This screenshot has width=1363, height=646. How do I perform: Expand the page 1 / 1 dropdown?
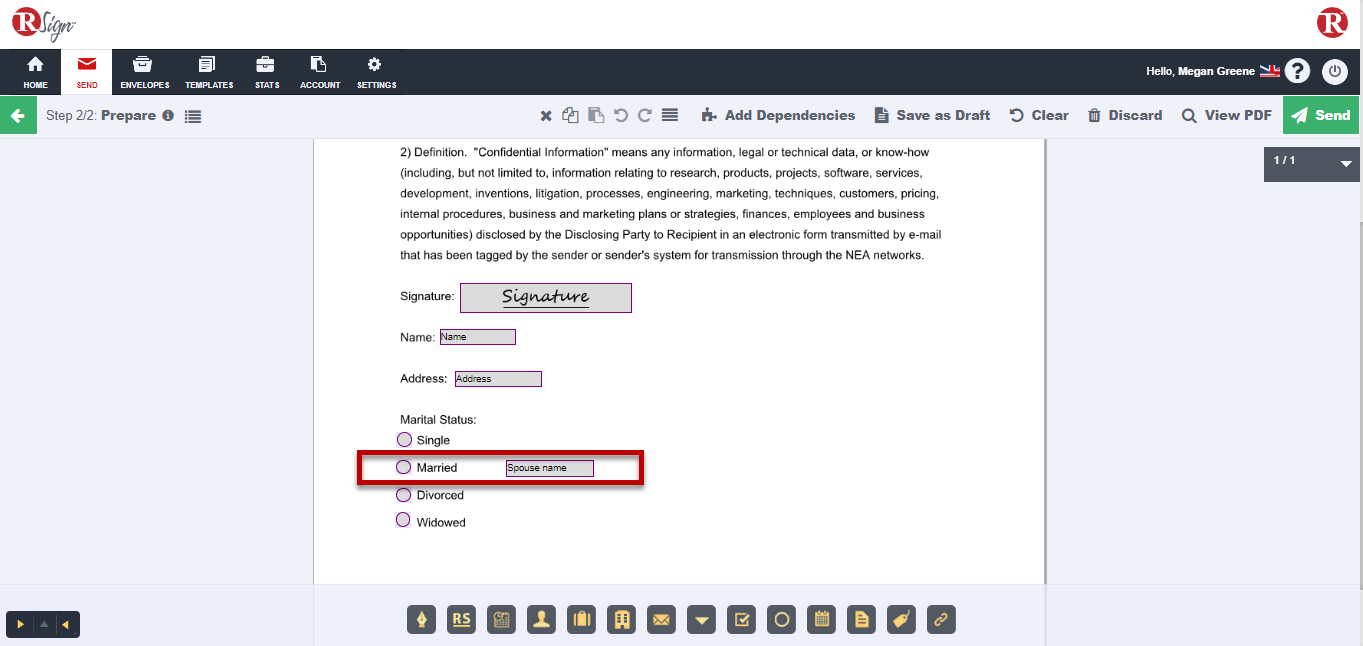click(1345, 163)
